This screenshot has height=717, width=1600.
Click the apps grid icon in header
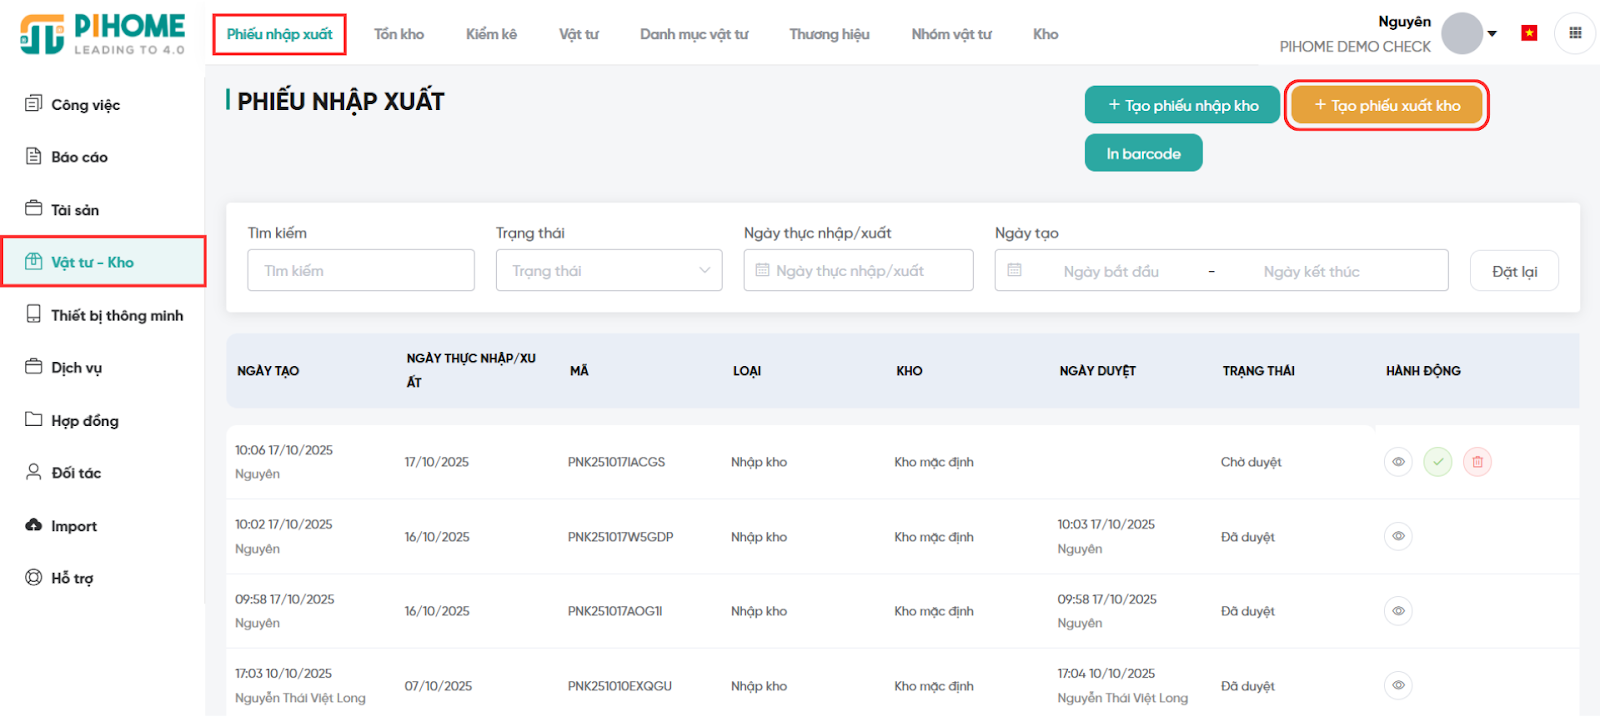coord(1575,33)
